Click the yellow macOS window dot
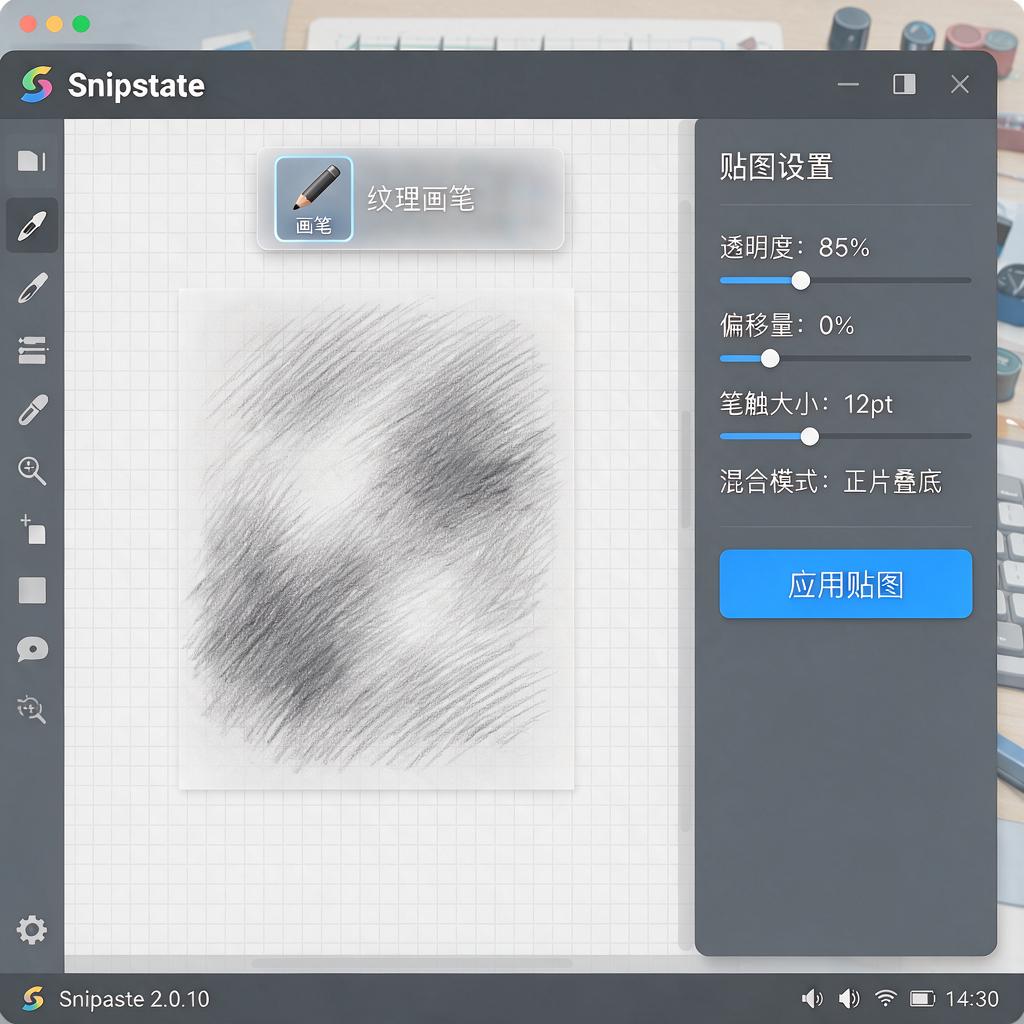This screenshot has width=1024, height=1024. 55,24
